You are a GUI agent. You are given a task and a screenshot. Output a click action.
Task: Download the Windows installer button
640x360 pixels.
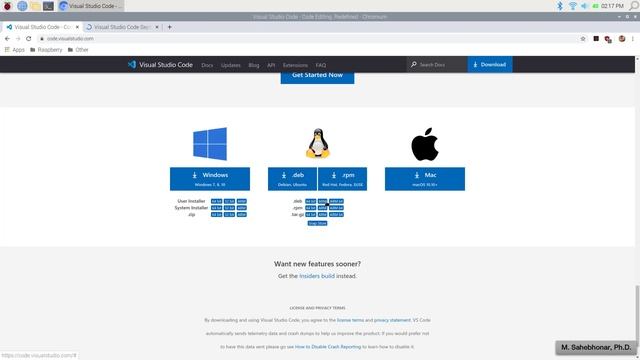pyautogui.click(x=210, y=179)
